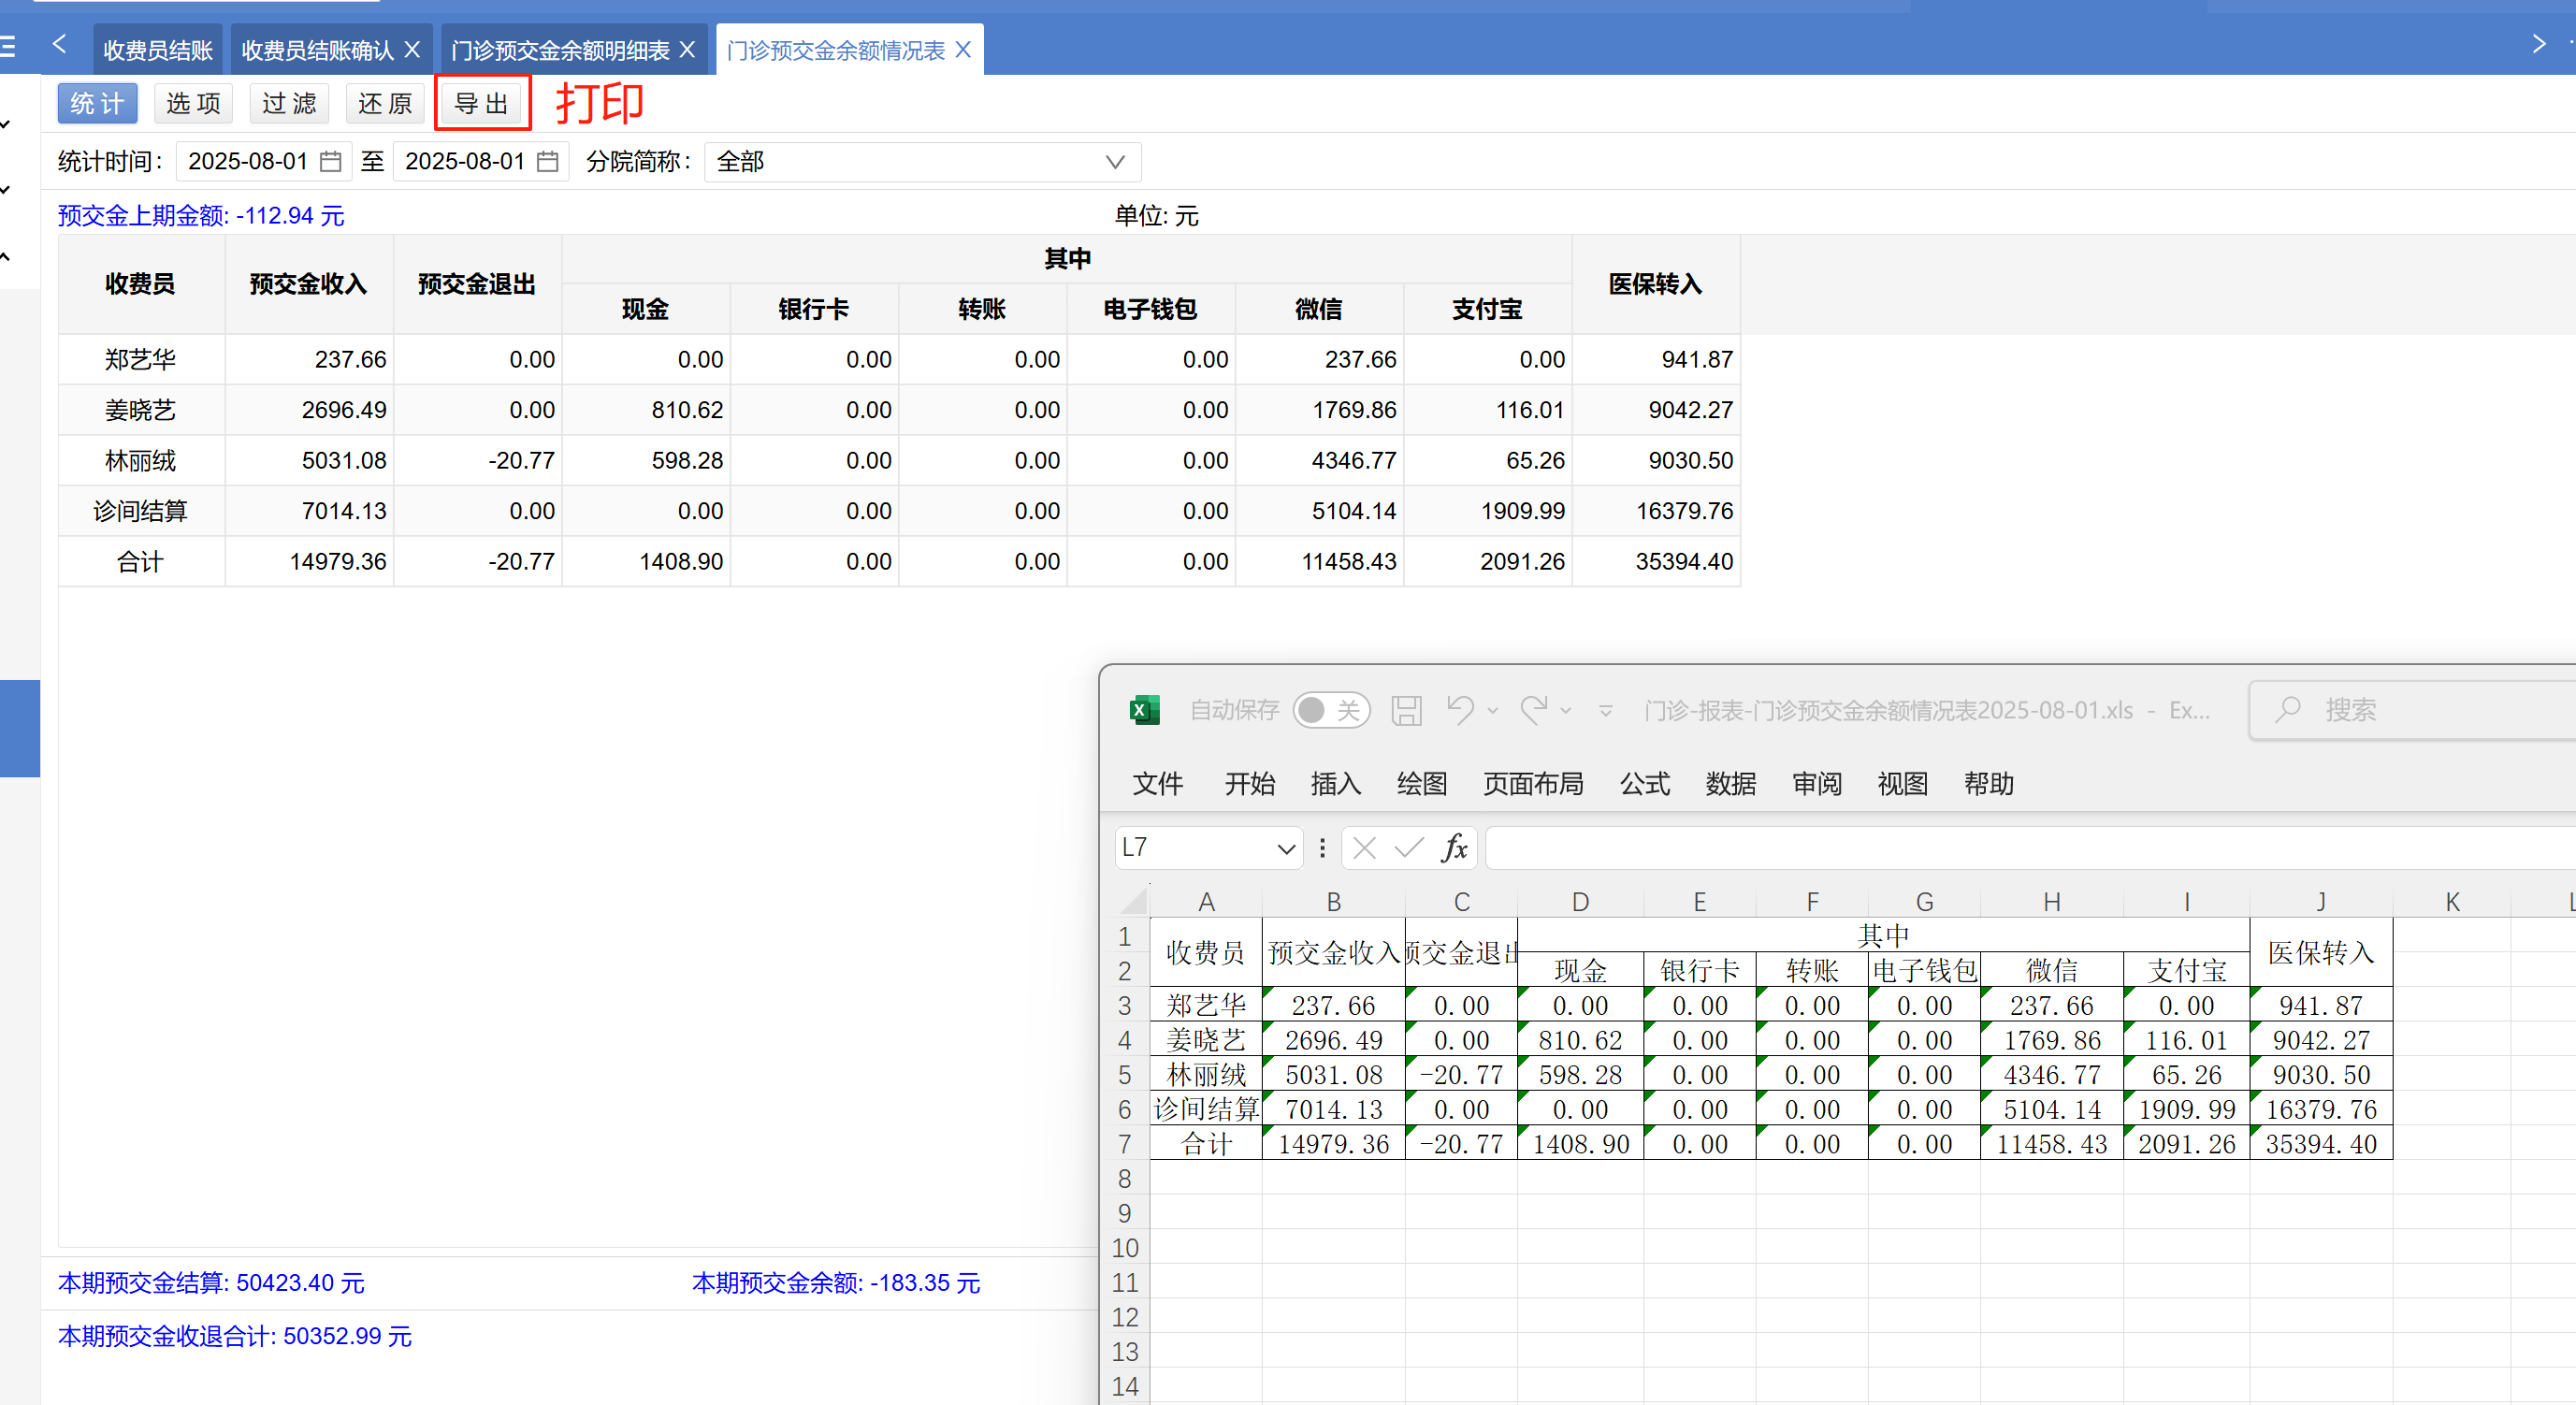Click the right arrow tab scroll icon
Viewport: 2576px width, 1405px height.
pyautogui.click(x=2538, y=44)
